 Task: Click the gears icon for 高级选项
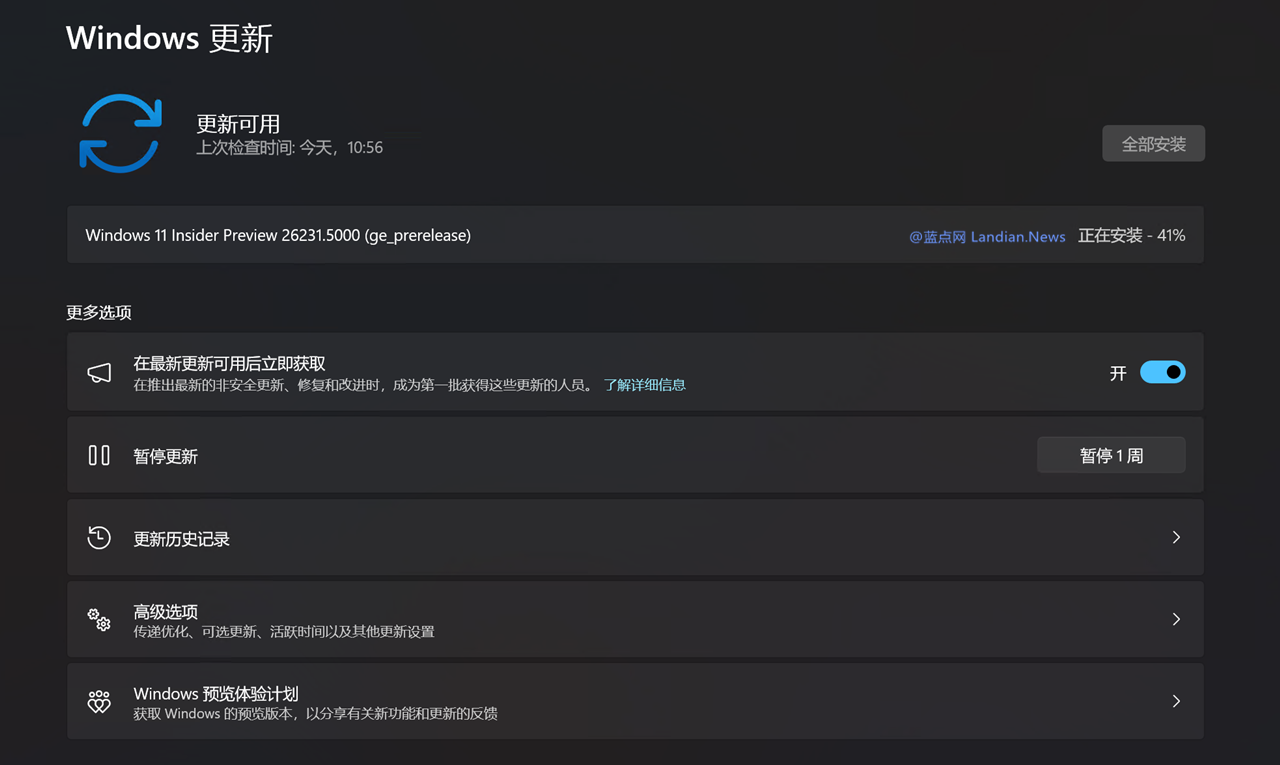tap(99, 619)
